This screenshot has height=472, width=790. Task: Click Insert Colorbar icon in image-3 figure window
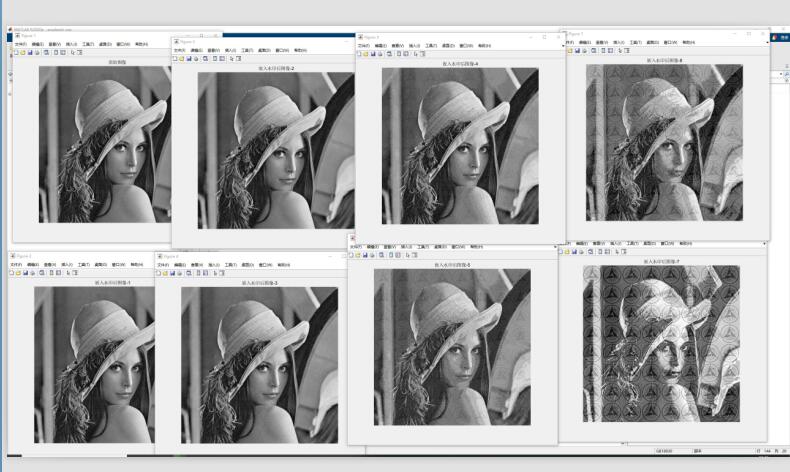(x=199, y=273)
